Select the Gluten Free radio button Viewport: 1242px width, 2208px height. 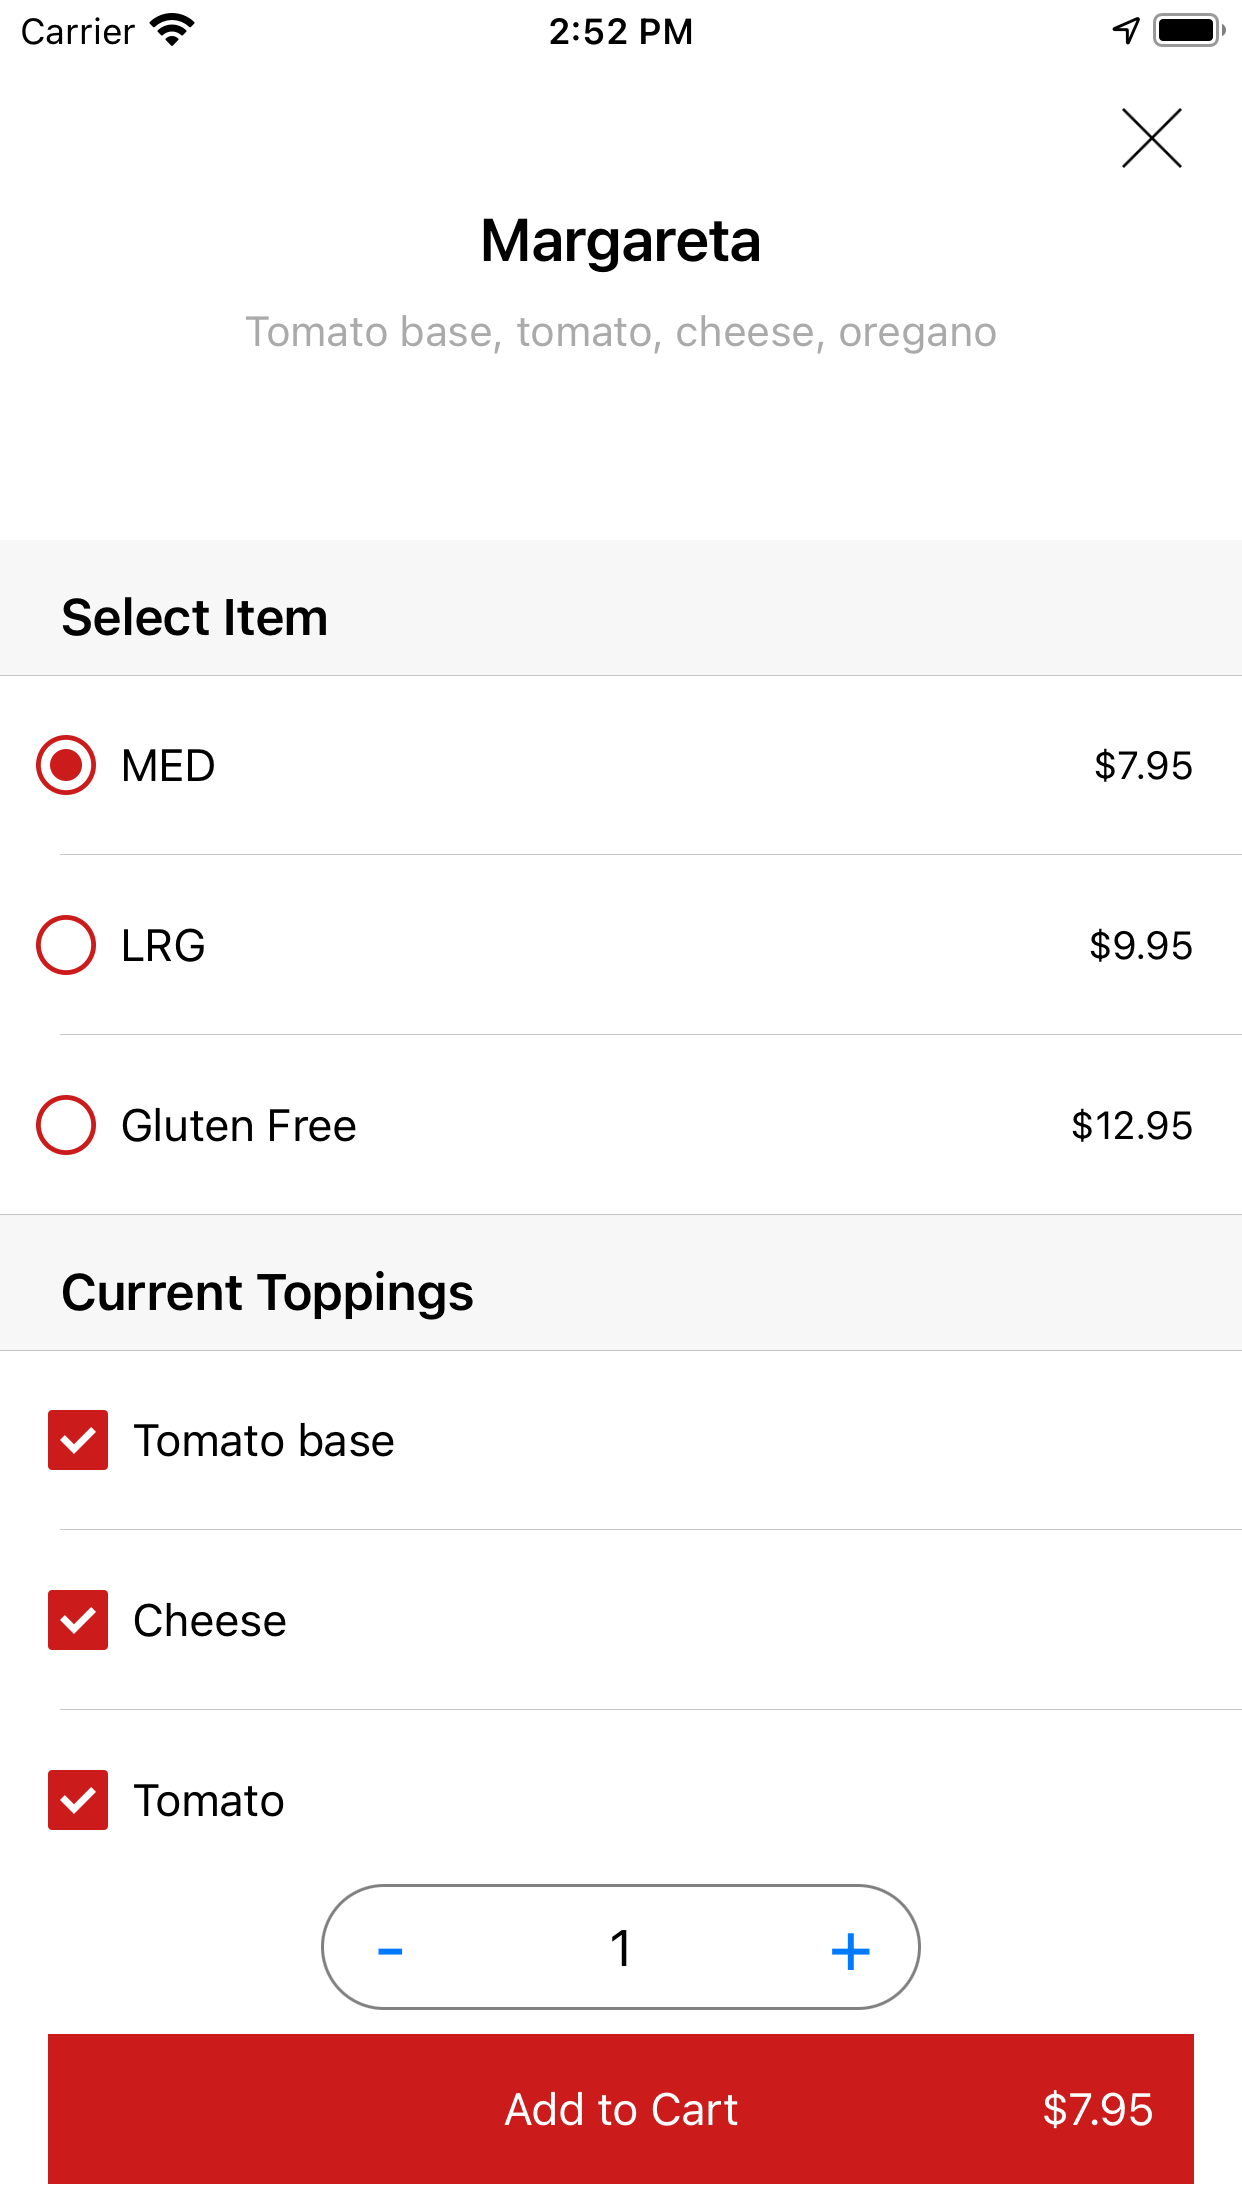click(x=66, y=1125)
